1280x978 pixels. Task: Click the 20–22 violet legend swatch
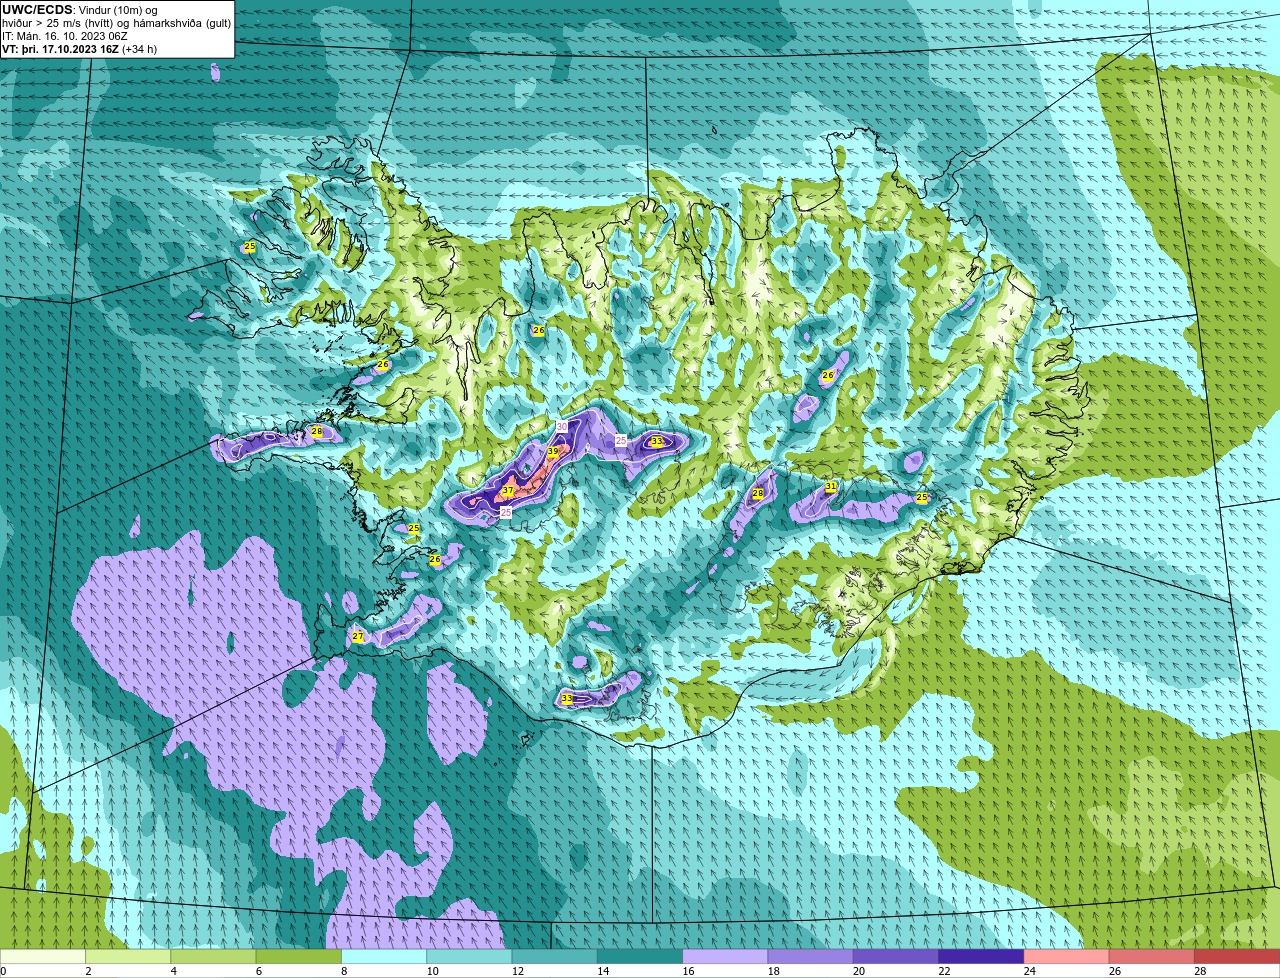(896, 957)
